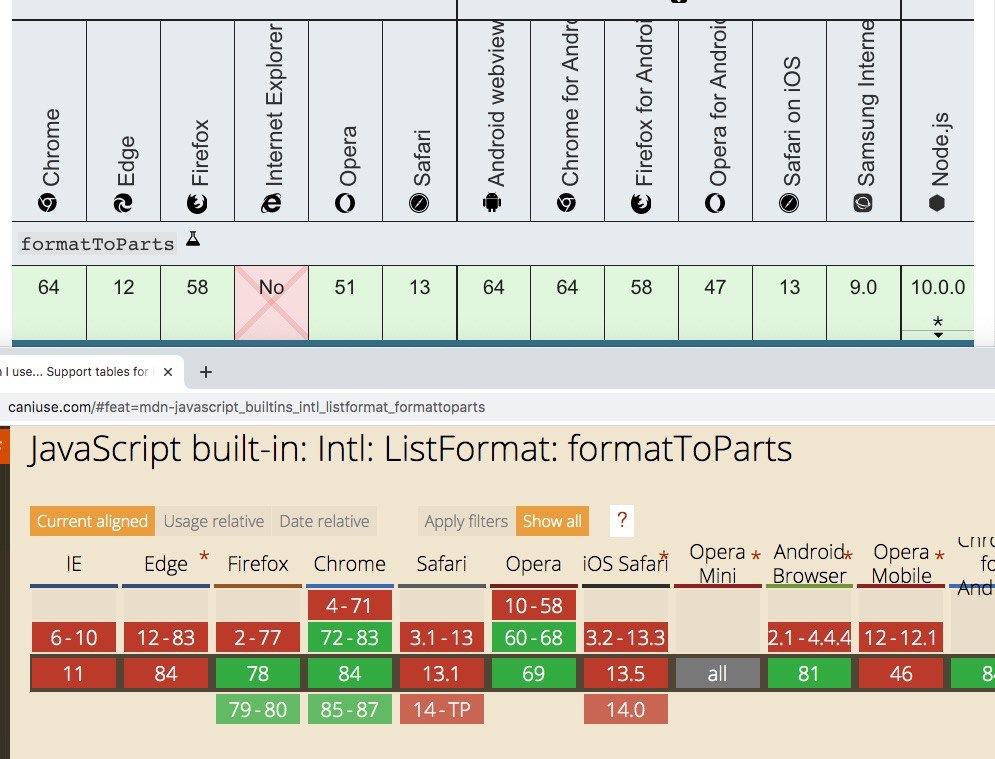The height and width of the screenshot is (759, 995).
Task: Click the Internet Explorer 'No' support cell
Action: click(x=272, y=303)
